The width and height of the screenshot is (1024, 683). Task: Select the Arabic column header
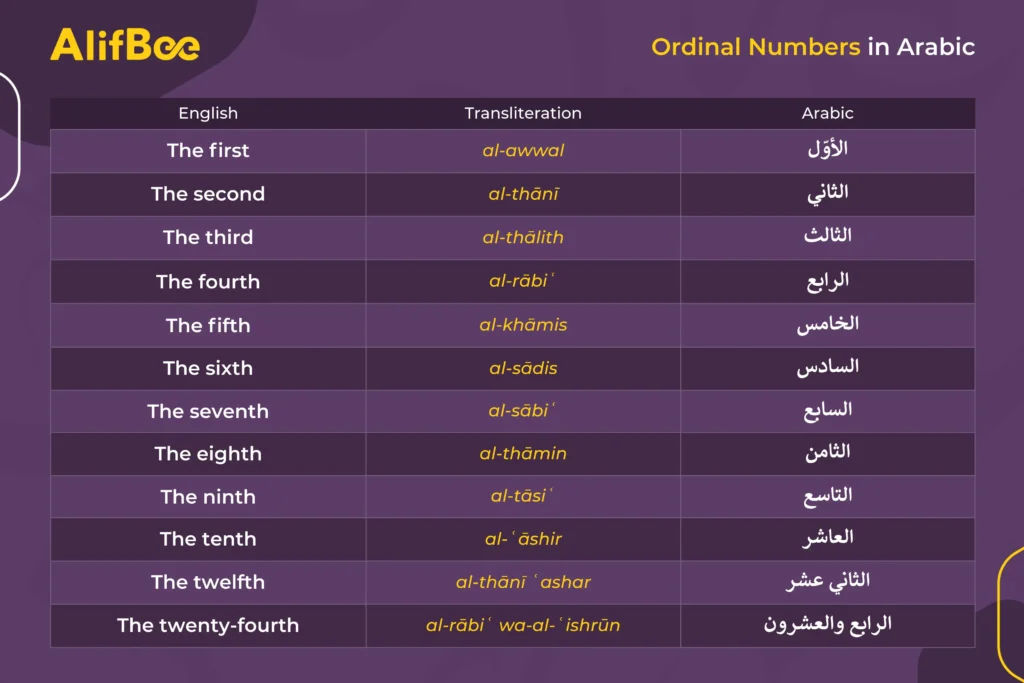(827, 113)
